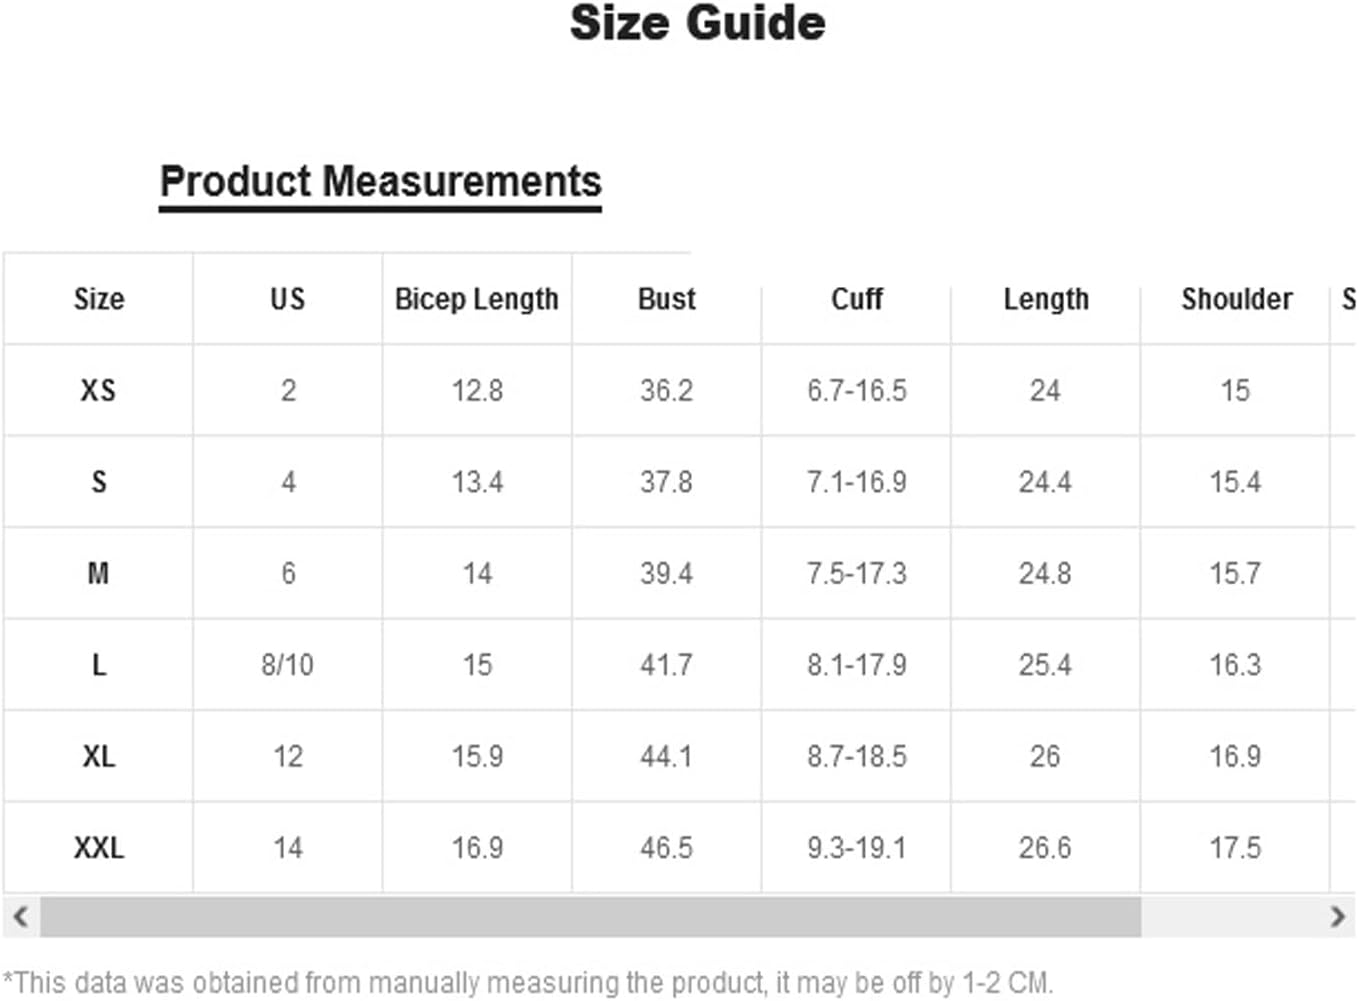
Task: Click the US column header
Action: (287, 299)
